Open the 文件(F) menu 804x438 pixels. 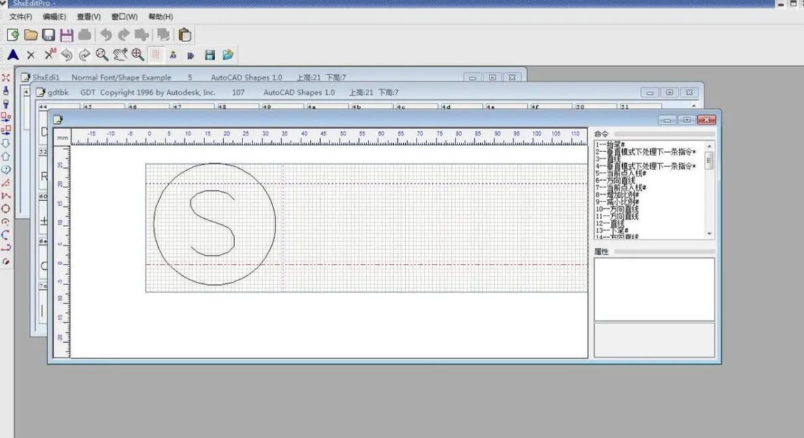pos(20,17)
